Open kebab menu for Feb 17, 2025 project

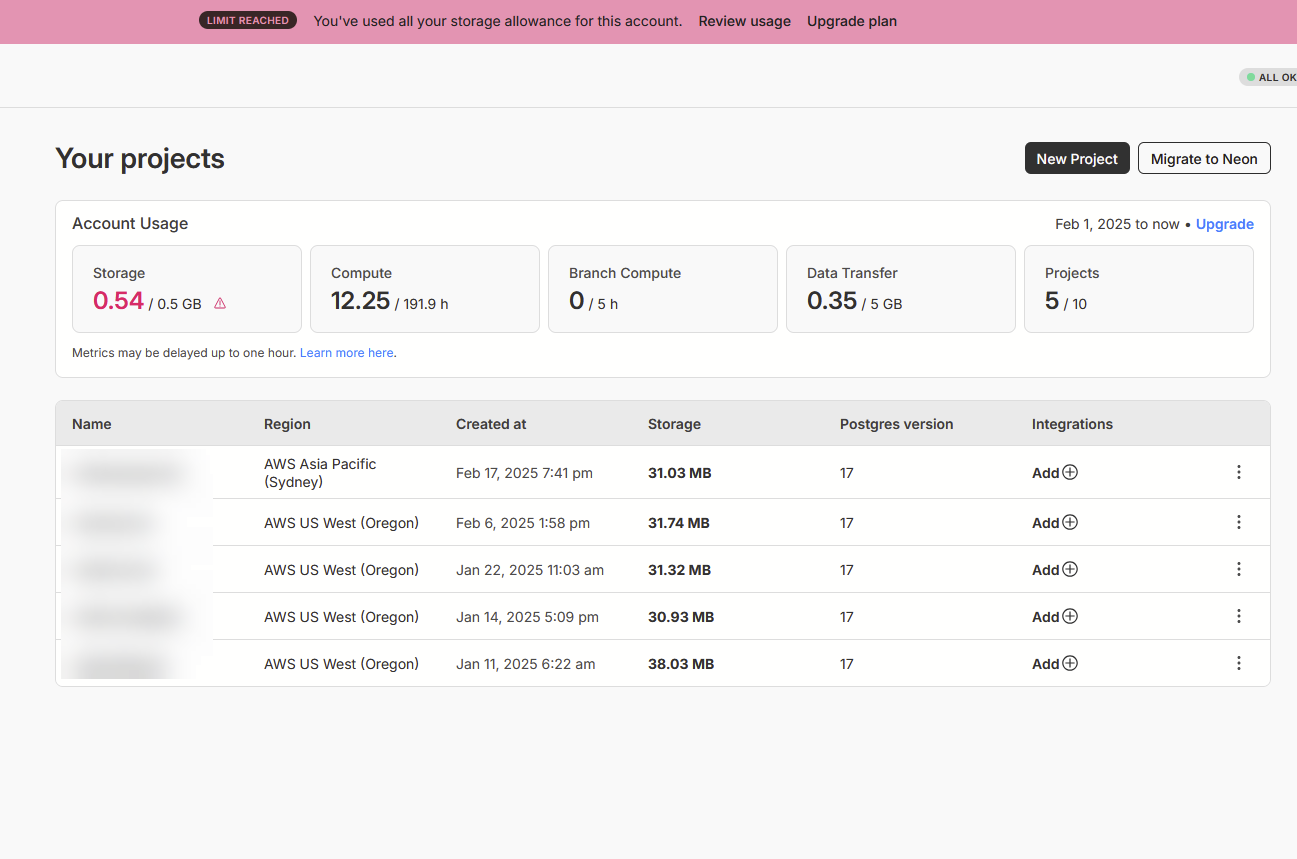click(x=1239, y=472)
